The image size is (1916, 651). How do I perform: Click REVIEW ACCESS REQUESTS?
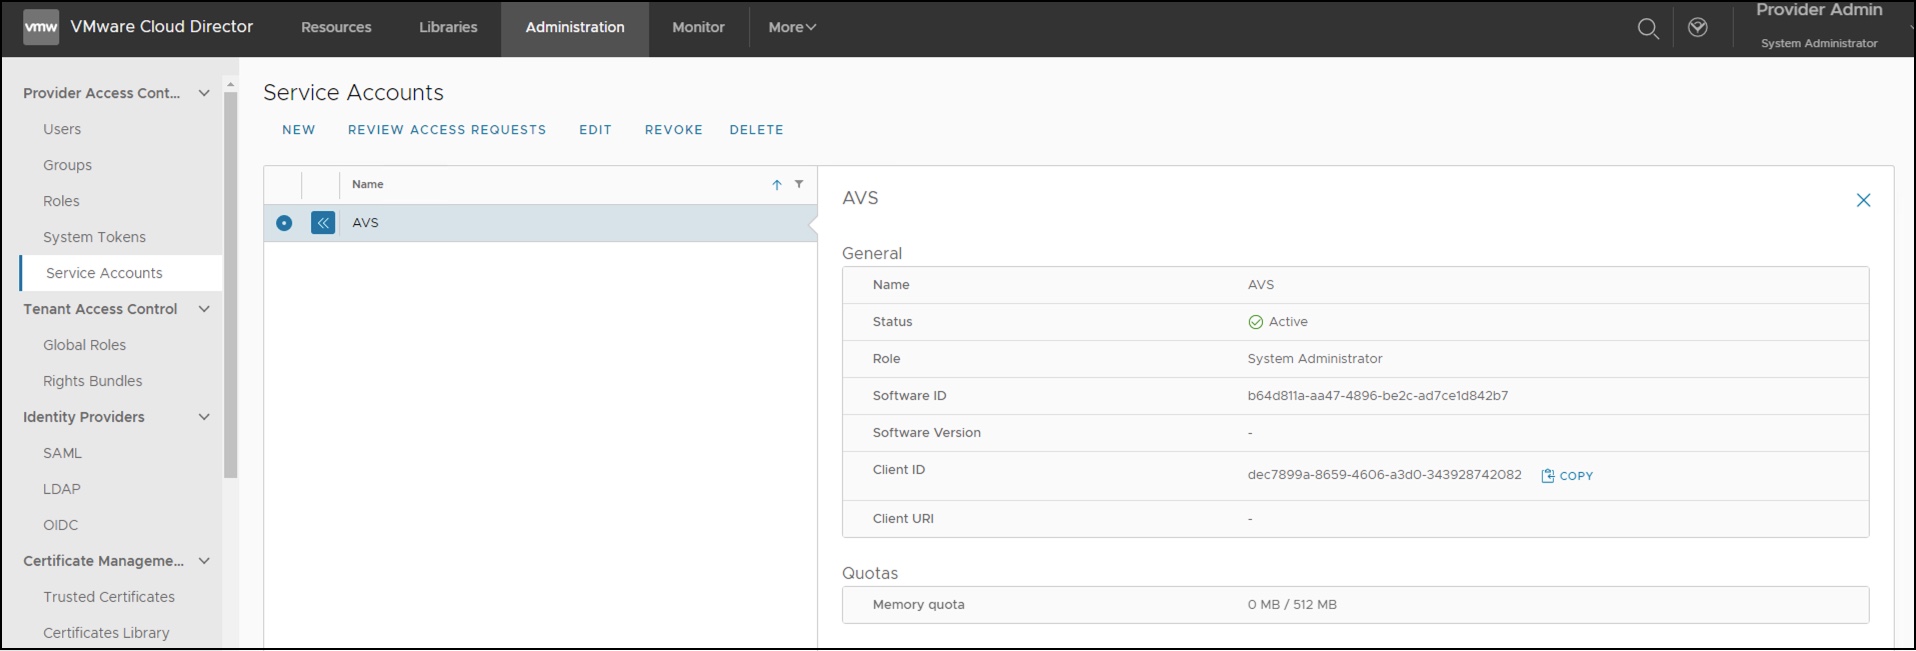(447, 130)
